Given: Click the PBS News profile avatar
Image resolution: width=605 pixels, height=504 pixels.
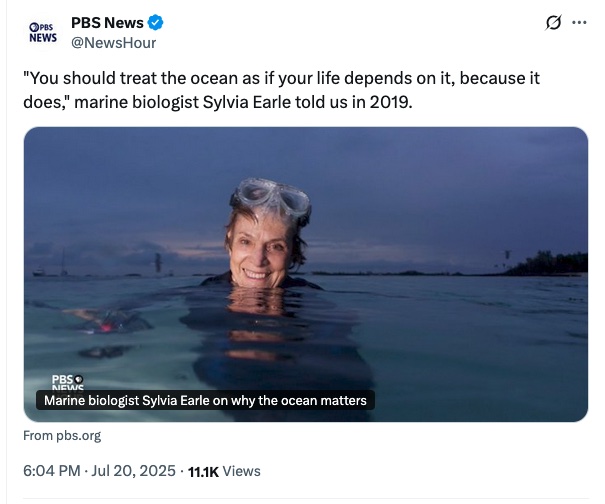Looking at the screenshot, I should [x=43, y=32].
